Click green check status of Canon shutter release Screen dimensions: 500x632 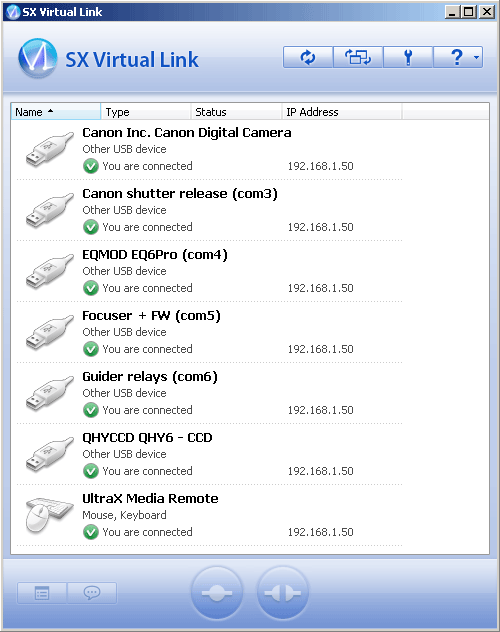pyautogui.click(x=91, y=227)
